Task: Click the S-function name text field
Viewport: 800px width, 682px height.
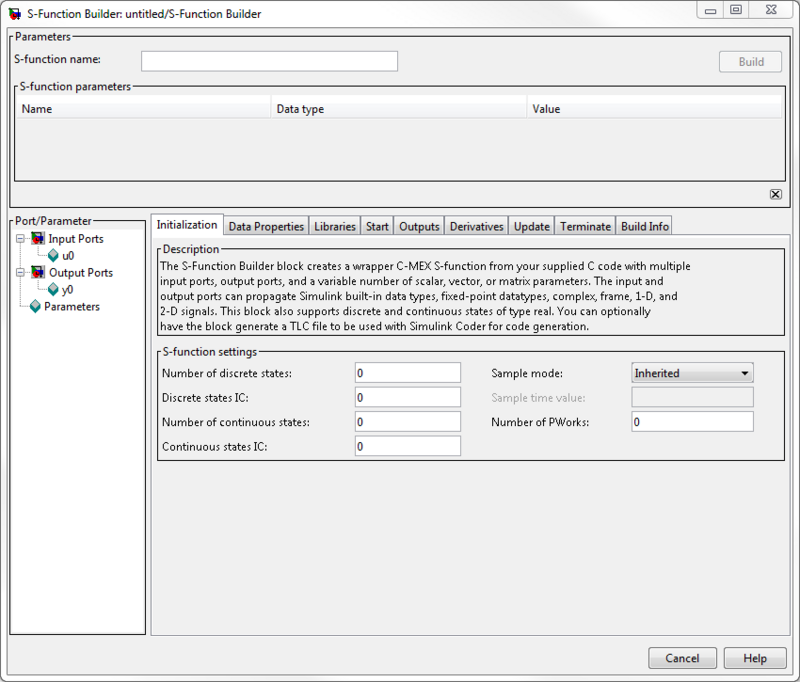Action: 269,61
